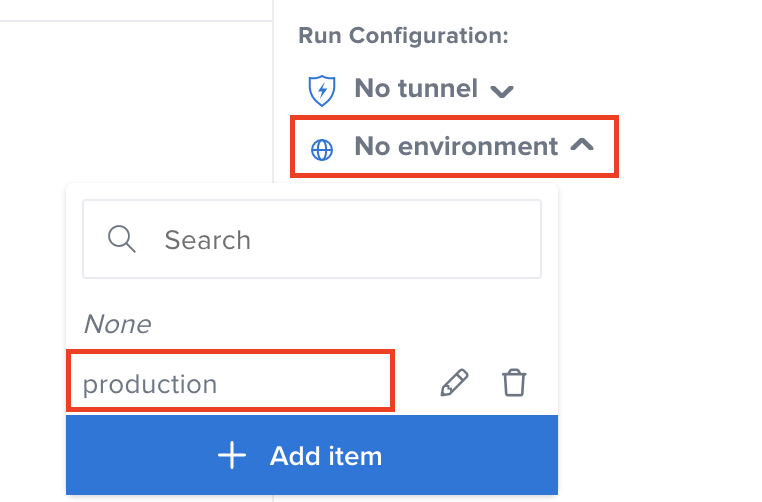Click the Add item text label

(326, 457)
